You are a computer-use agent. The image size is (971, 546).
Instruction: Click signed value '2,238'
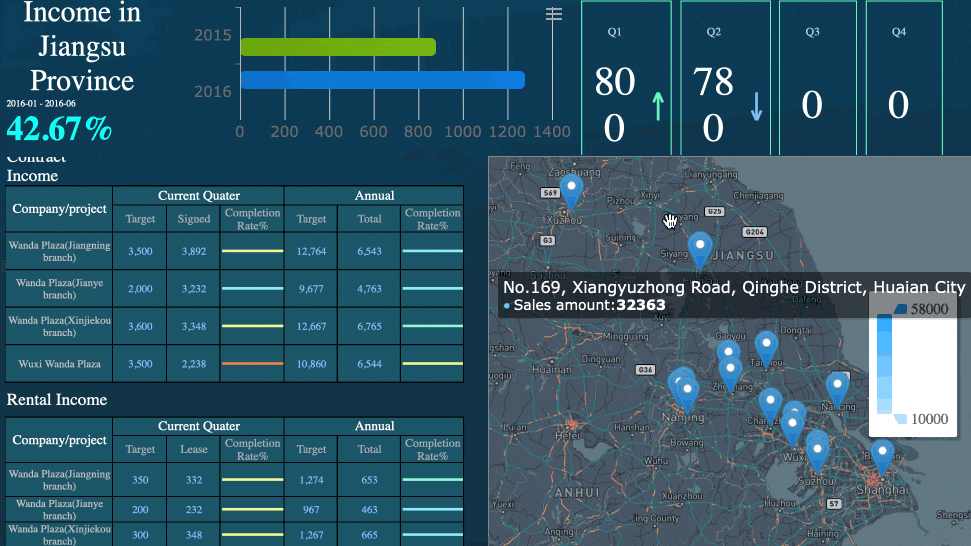pyautogui.click(x=194, y=364)
